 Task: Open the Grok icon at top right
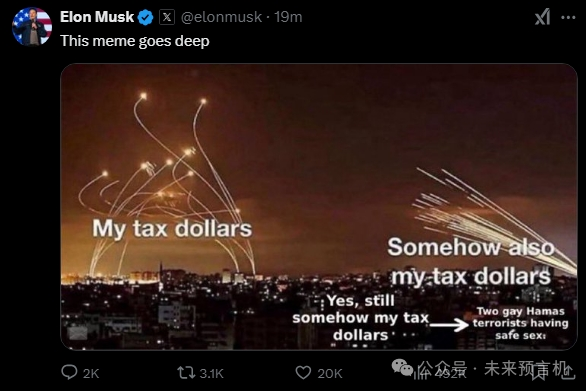542,17
